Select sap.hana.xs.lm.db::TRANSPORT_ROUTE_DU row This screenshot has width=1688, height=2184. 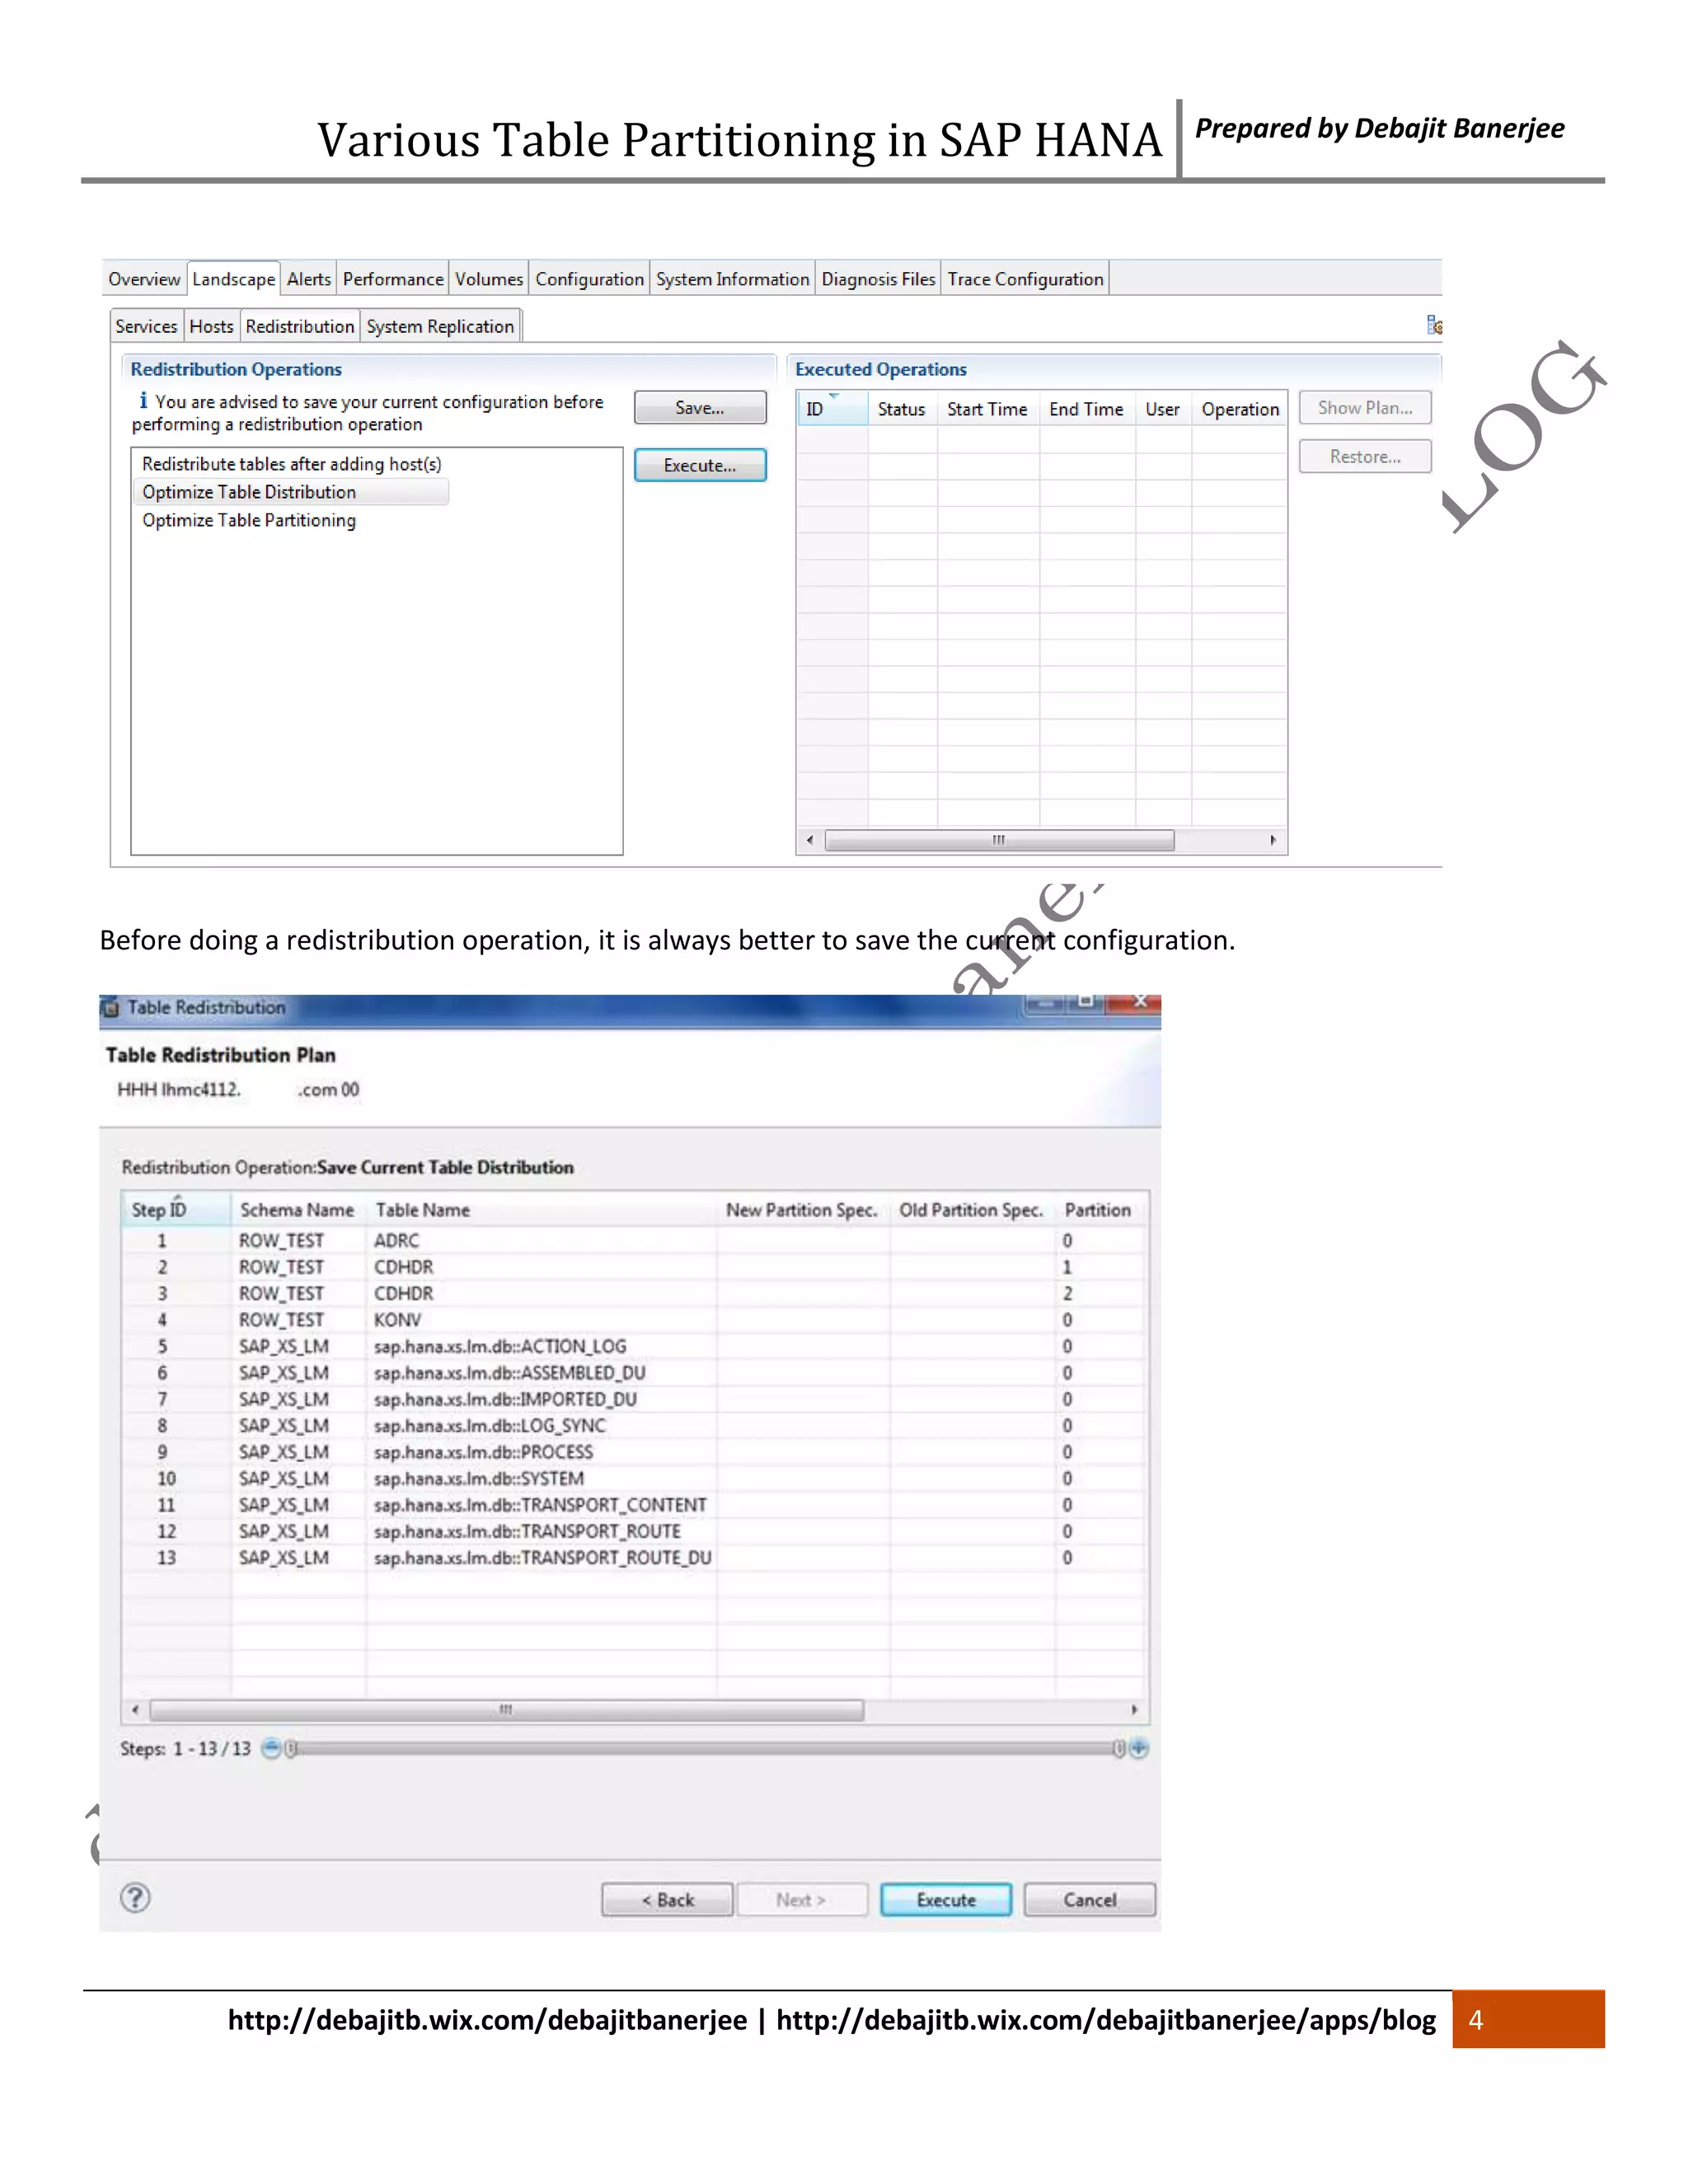[x=634, y=1558]
